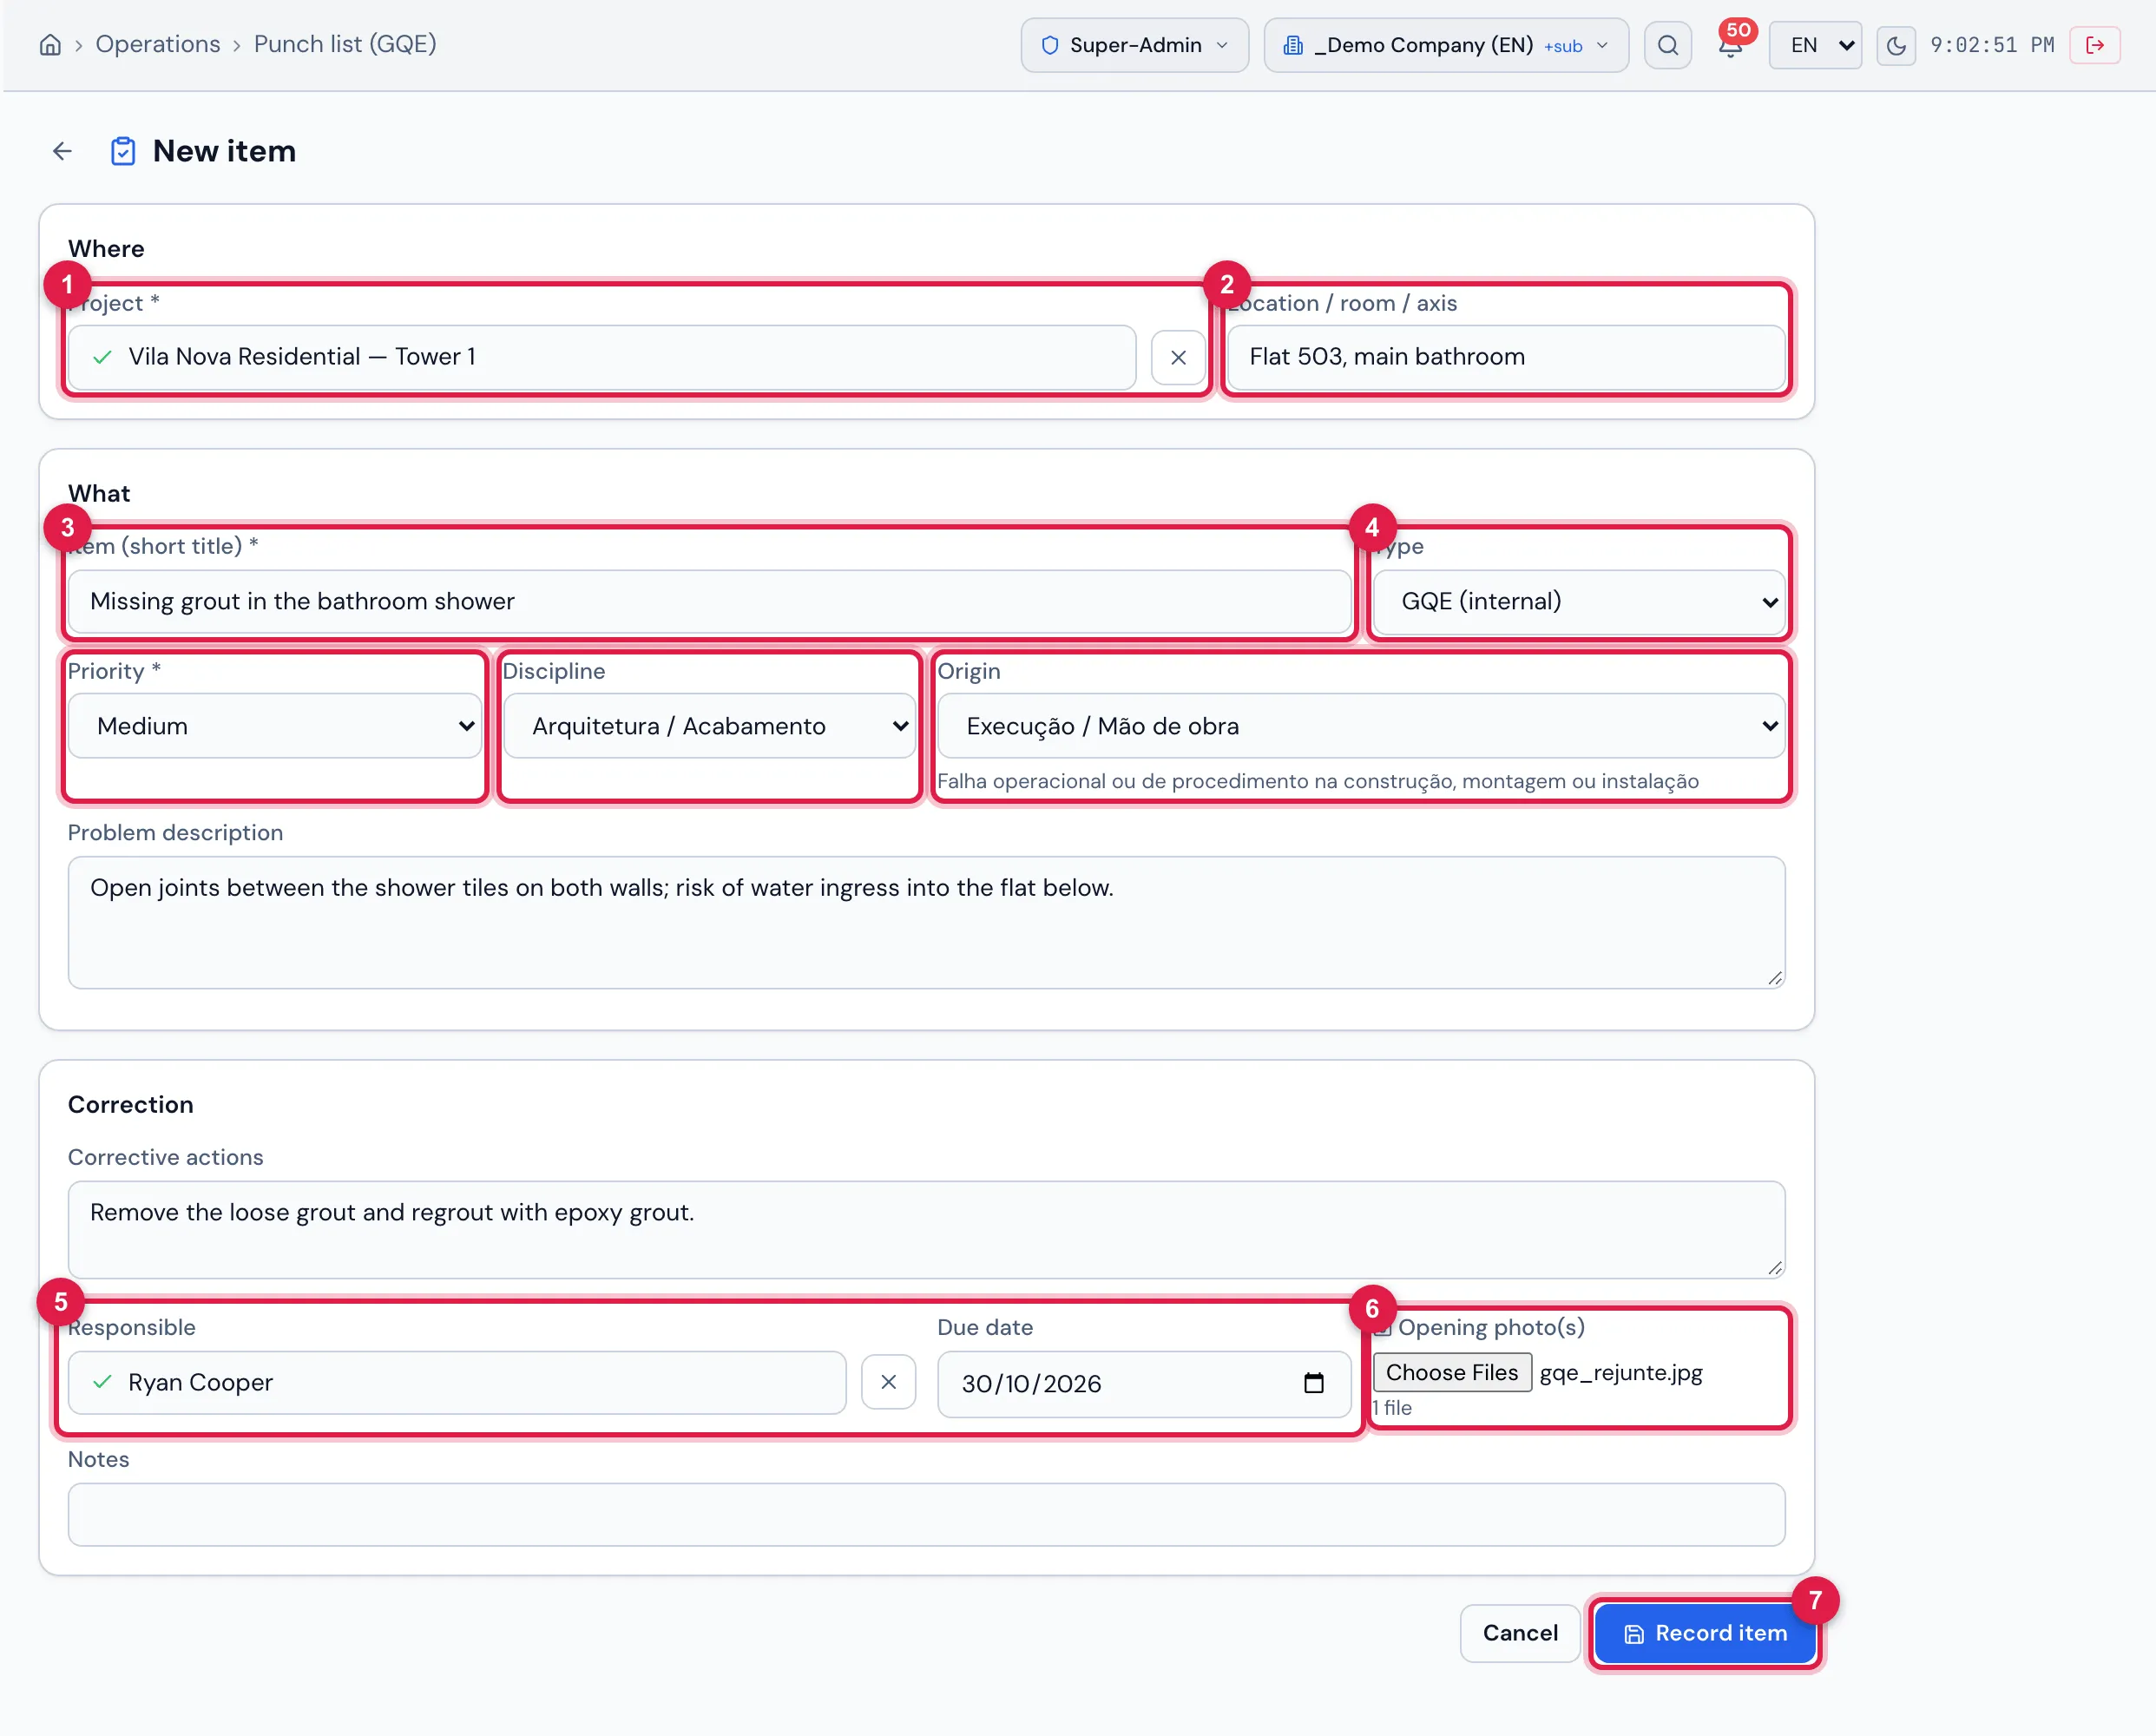The width and height of the screenshot is (2156, 1736).
Task: Open the Type dropdown GQE (internal)
Action: coord(1579,601)
